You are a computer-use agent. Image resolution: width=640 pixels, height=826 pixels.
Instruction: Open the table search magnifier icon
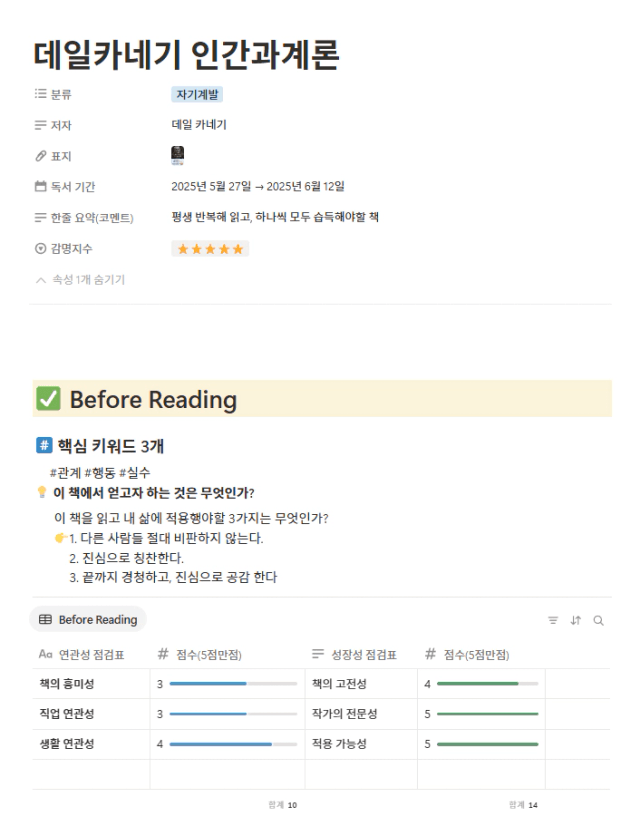pos(598,620)
